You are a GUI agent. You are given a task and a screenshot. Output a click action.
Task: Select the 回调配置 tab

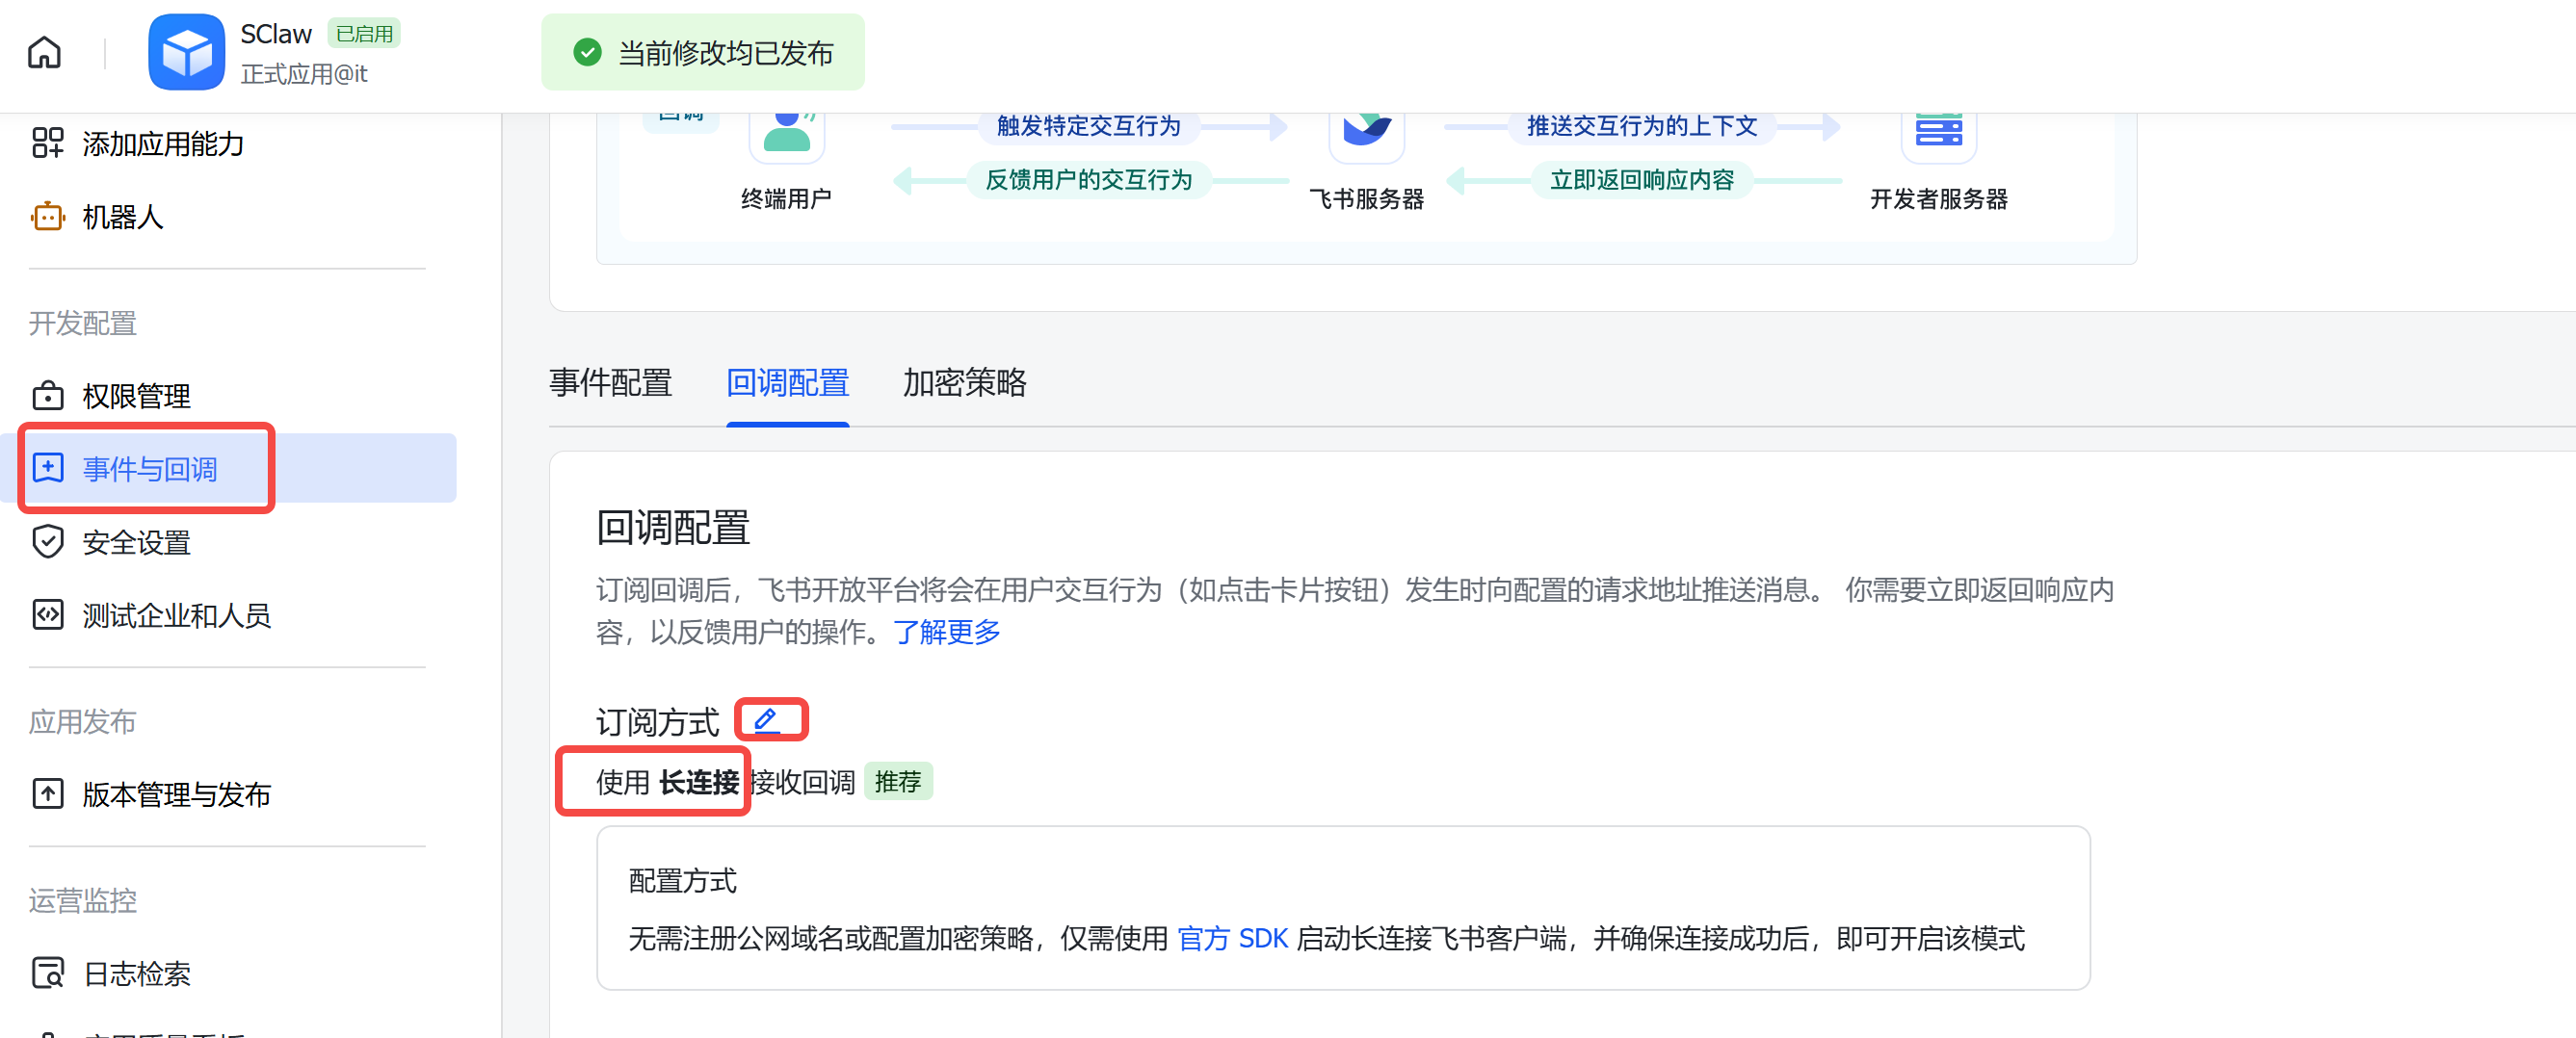pyautogui.click(x=787, y=383)
